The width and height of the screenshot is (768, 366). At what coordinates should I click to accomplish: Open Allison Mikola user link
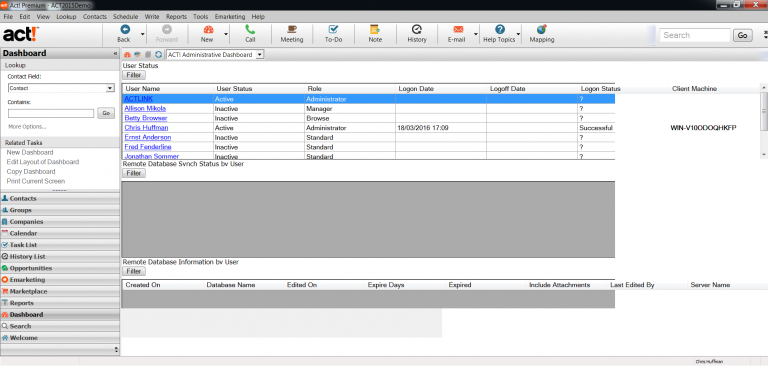click(145, 108)
